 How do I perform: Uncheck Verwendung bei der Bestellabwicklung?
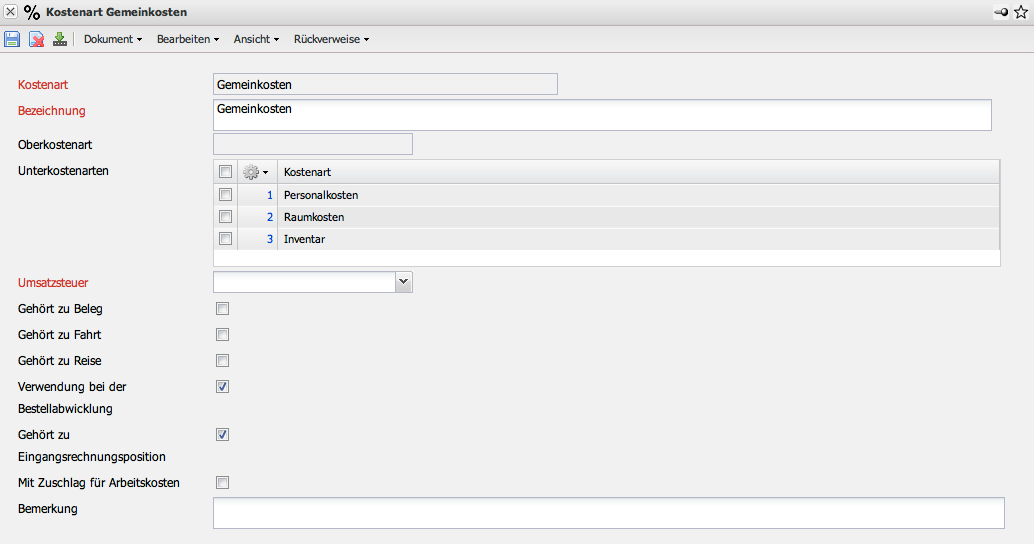click(x=223, y=387)
